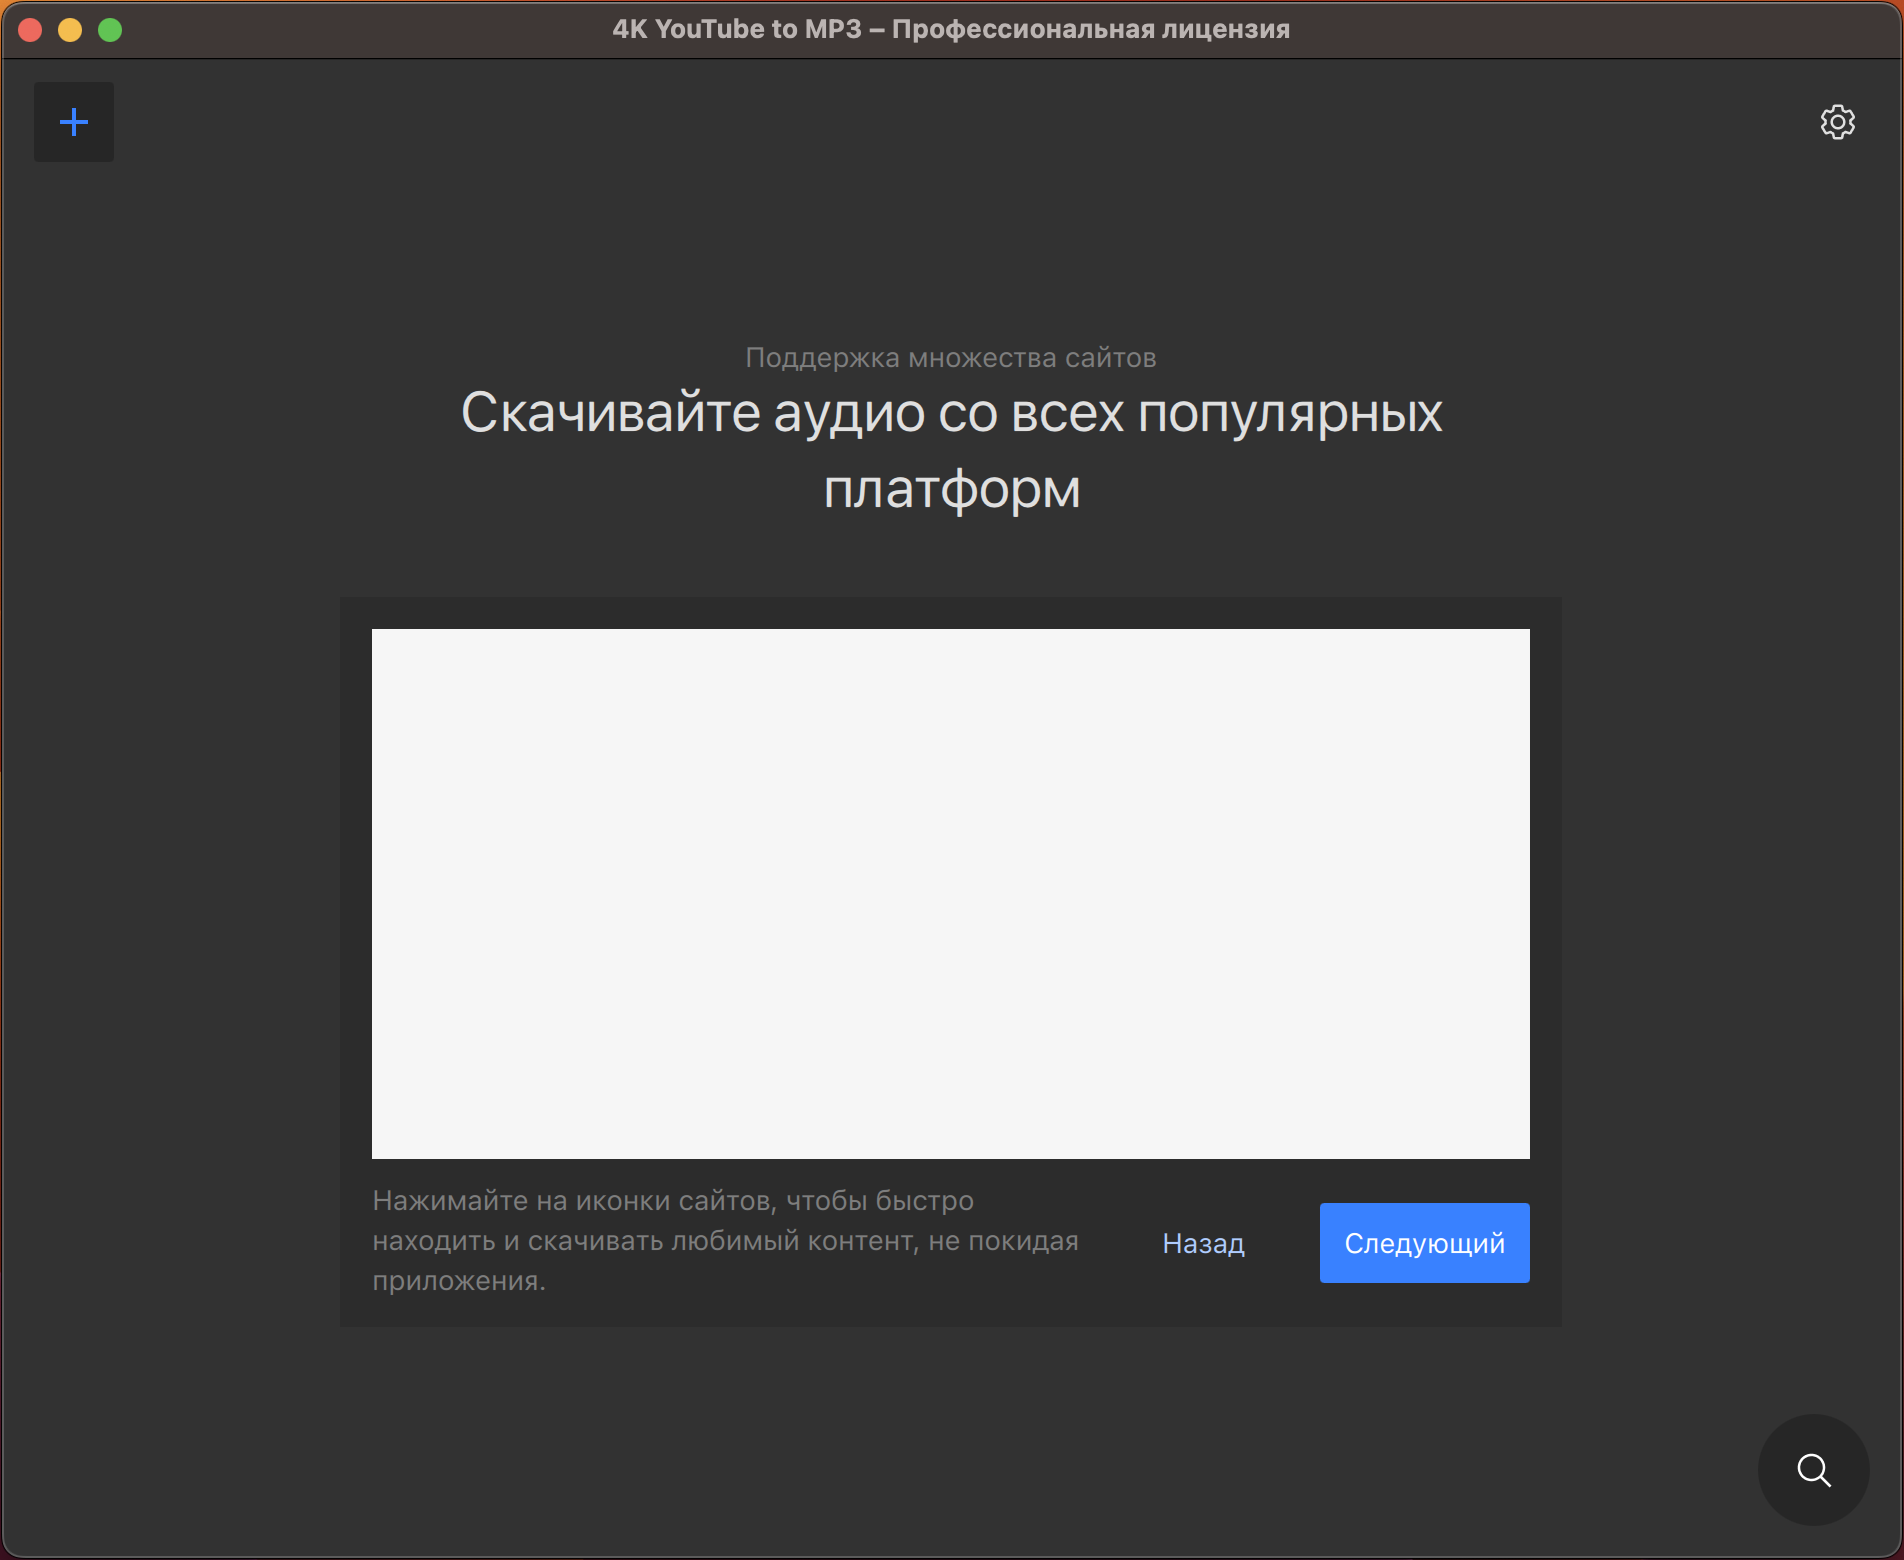Click the heading "Скачивайте аудио со всех популярных платформ"
The height and width of the screenshot is (1560, 1904).
951,450
